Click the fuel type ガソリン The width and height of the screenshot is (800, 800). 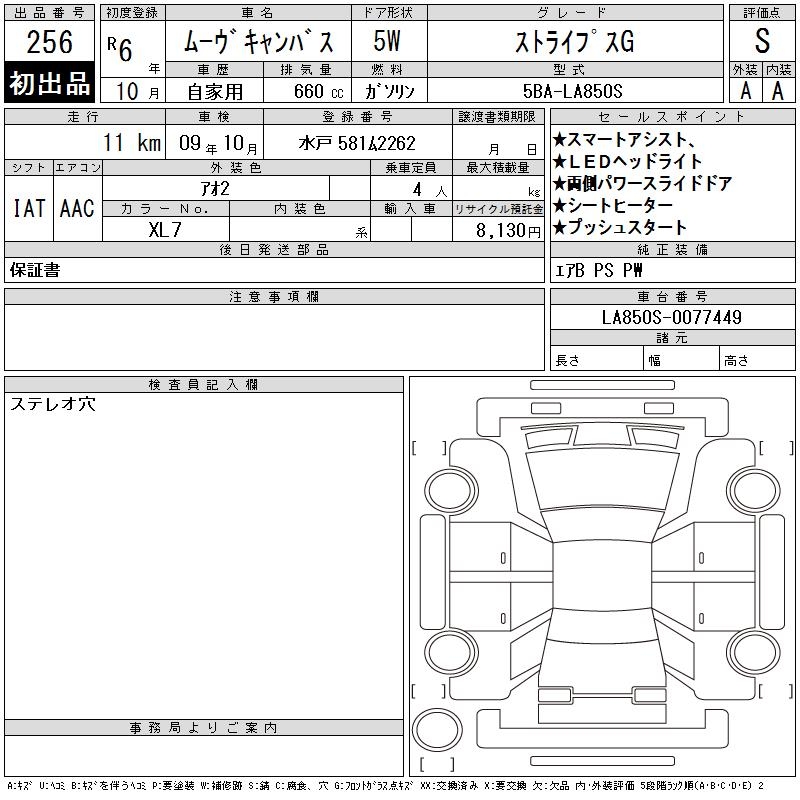click(x=389, y=92)
